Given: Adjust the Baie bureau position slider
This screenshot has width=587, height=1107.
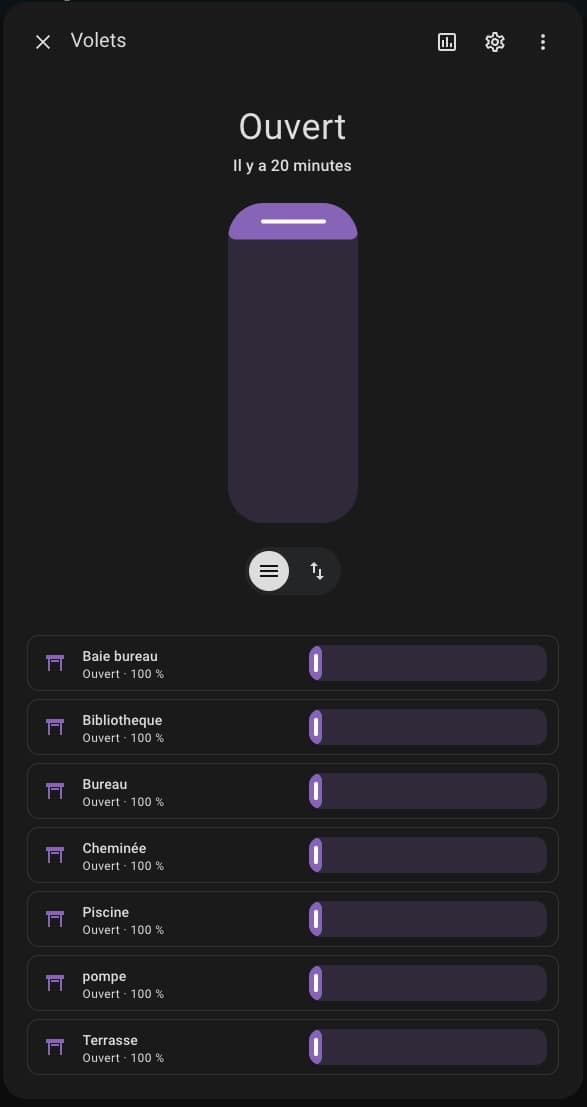Looking at the screenshot, I should [x=427, y=663].
